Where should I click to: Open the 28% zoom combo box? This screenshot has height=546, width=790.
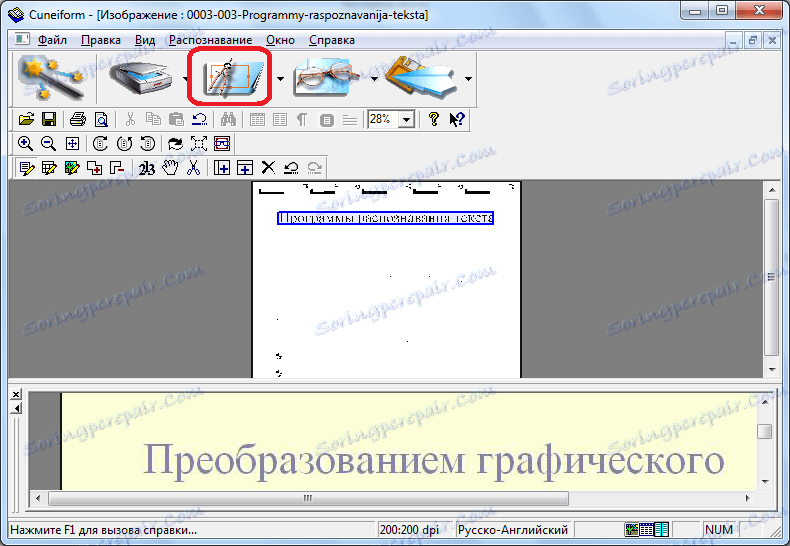(x=391, y=119)
